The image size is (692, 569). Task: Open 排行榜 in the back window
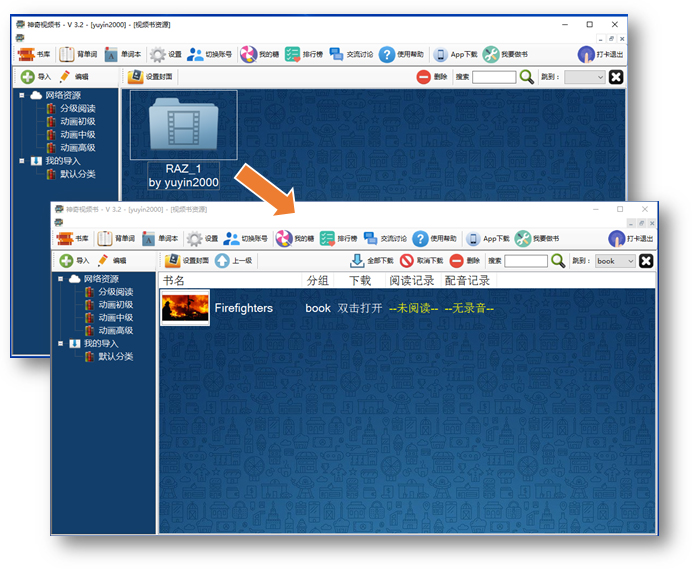304,54
